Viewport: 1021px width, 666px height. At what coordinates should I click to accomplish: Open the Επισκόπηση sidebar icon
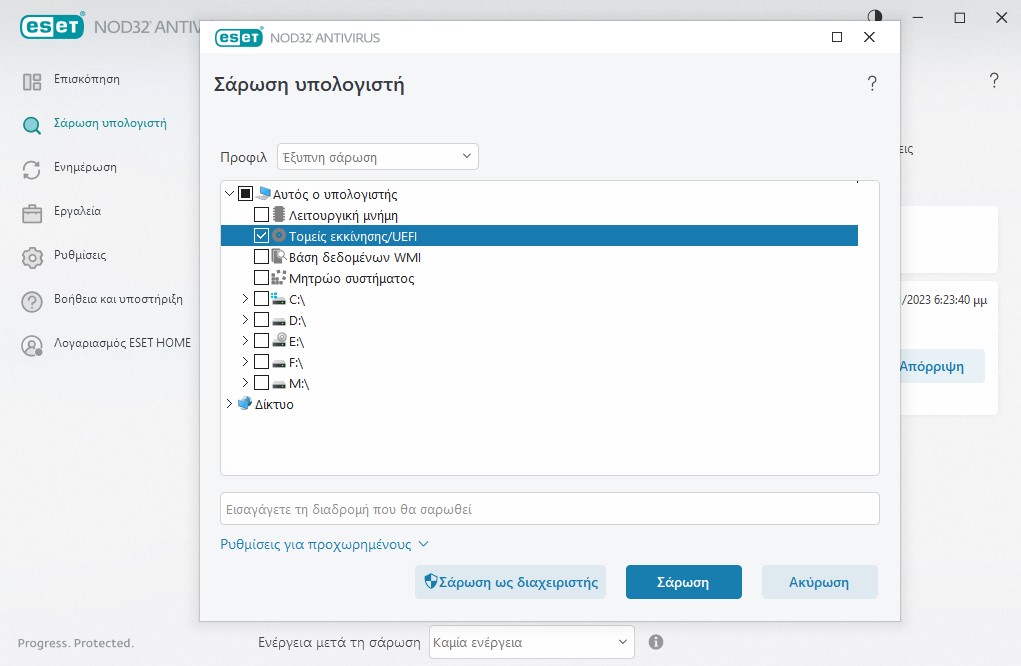[x=30, y=79]
